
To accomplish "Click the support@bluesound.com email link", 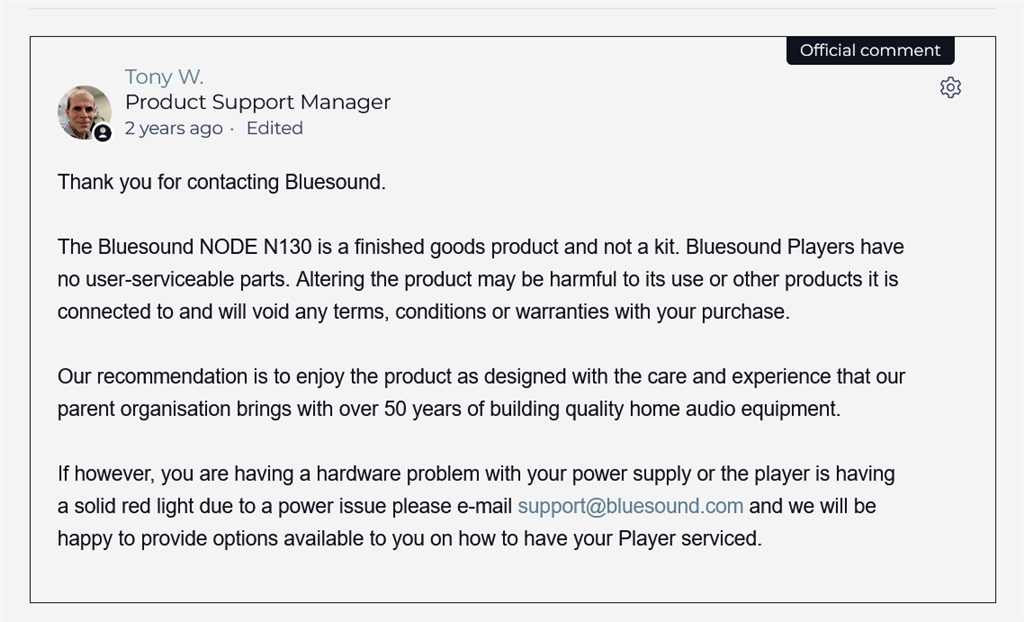I will [630, 506].
